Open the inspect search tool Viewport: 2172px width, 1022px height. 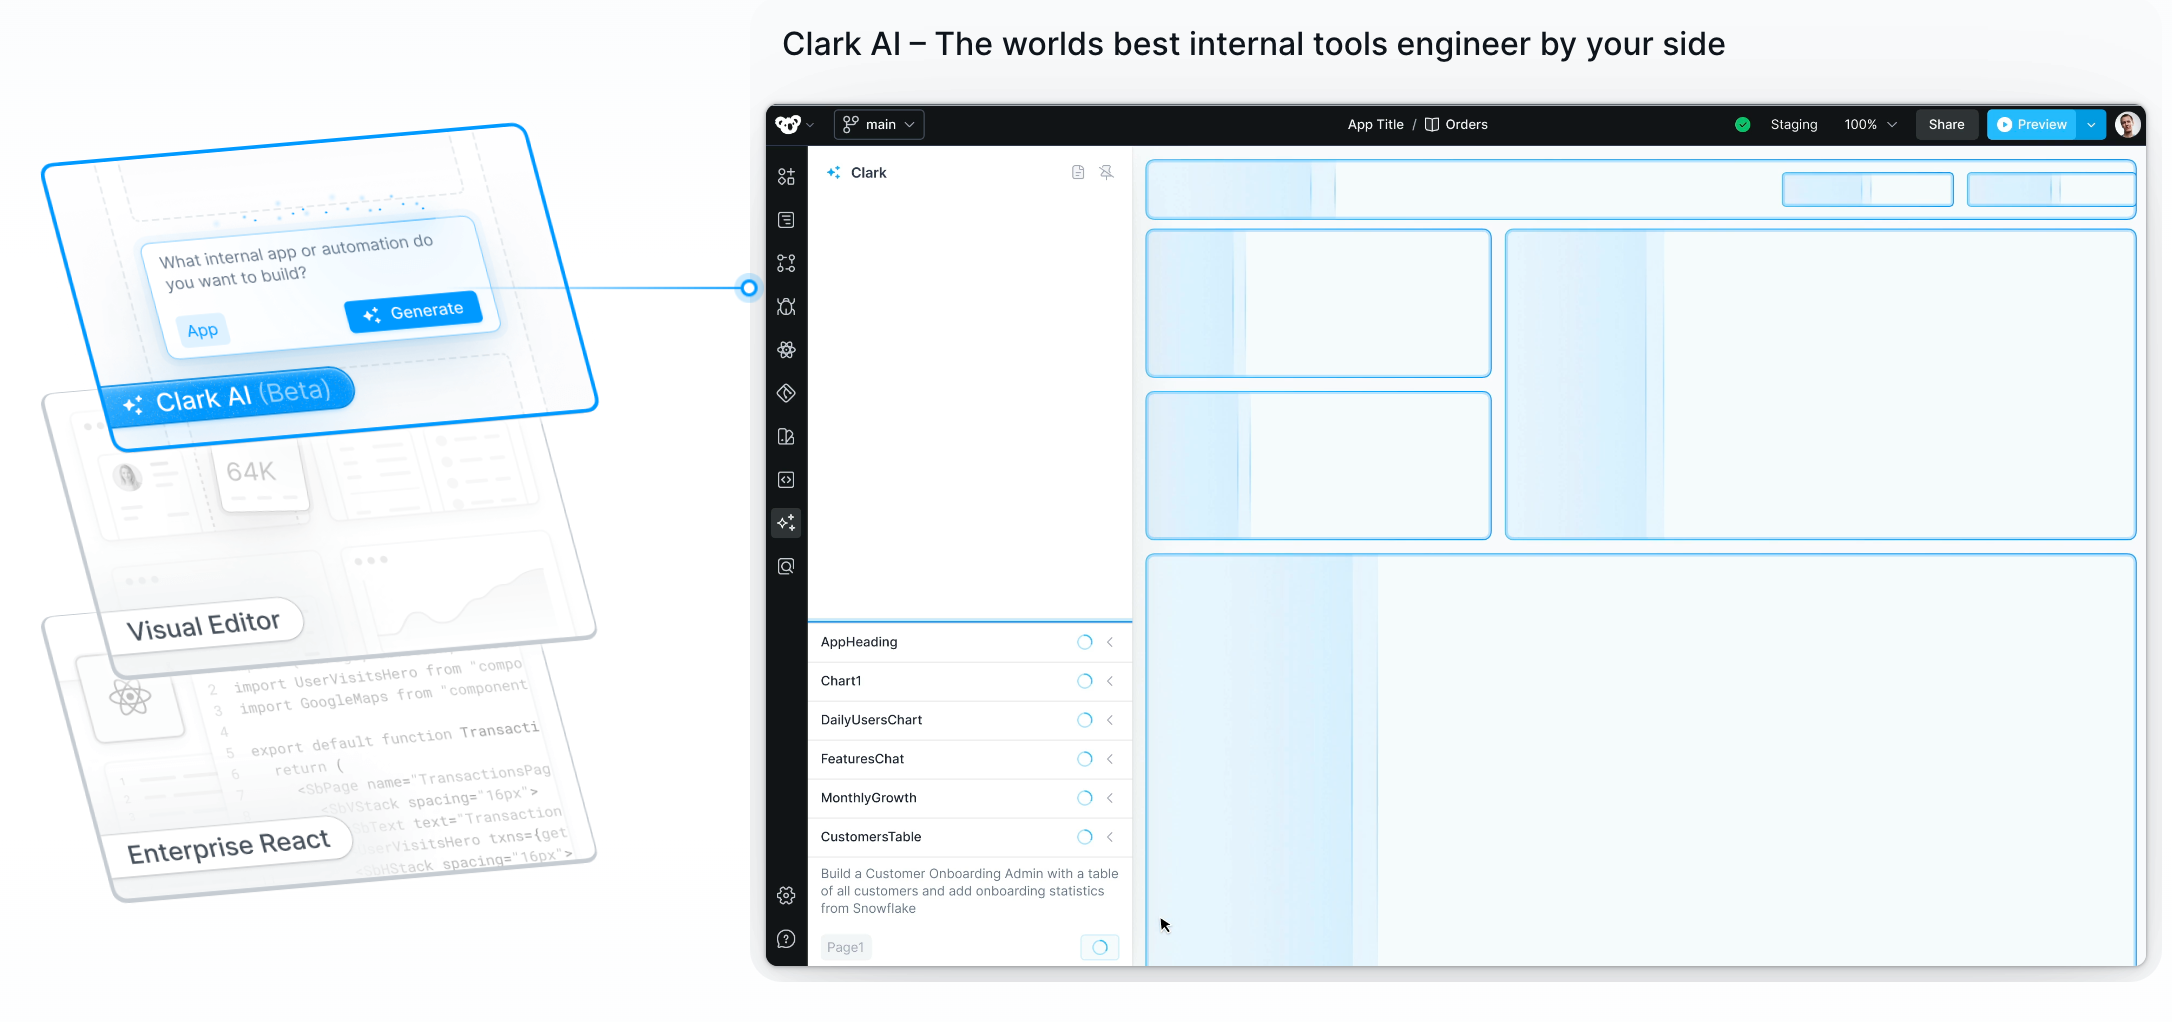point(786,566)
